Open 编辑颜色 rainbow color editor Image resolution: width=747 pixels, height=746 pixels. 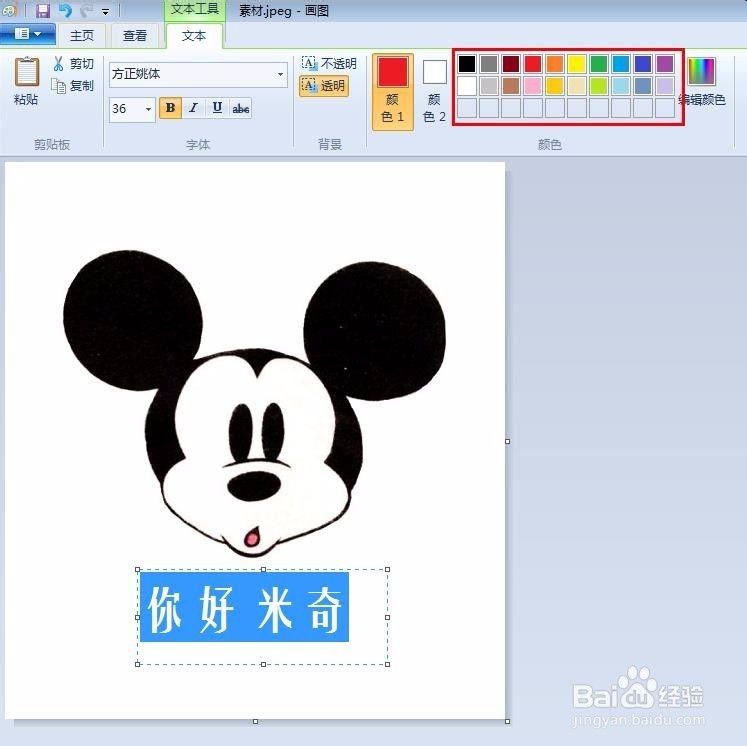(702, 81)
